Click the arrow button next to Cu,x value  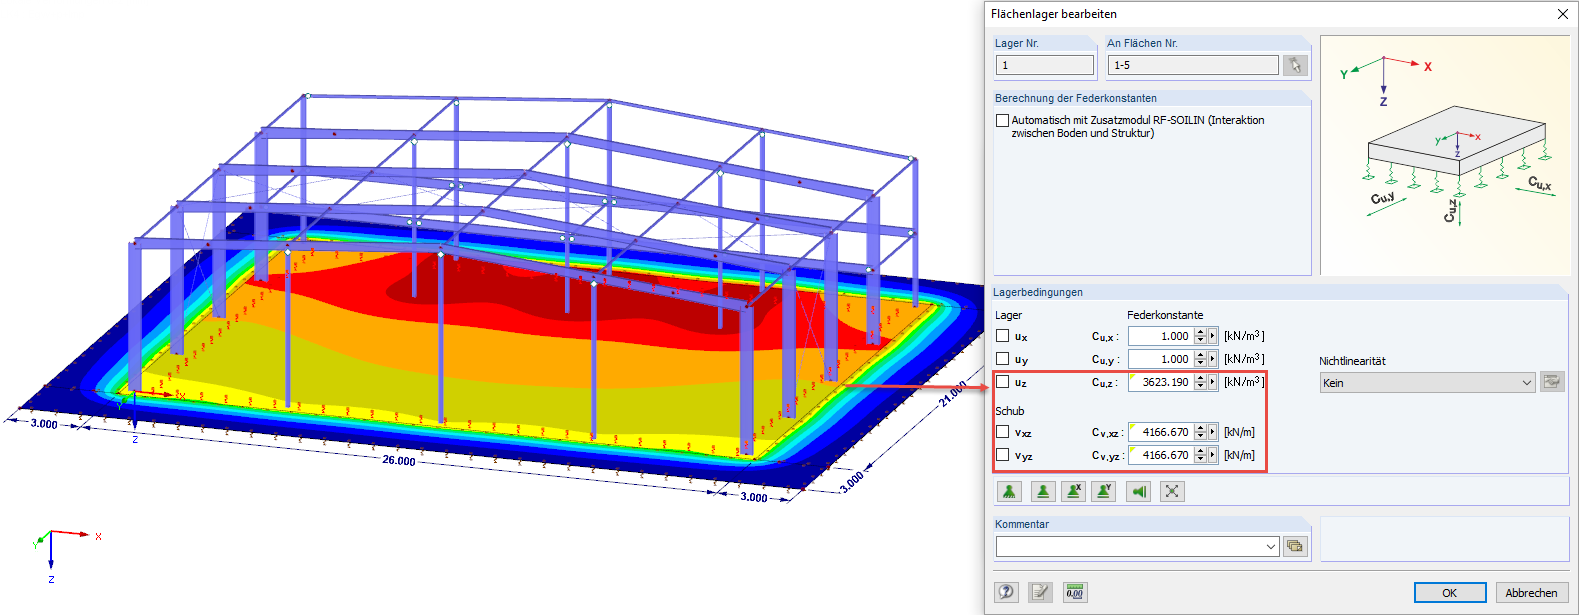click(x=1213, y=336)
